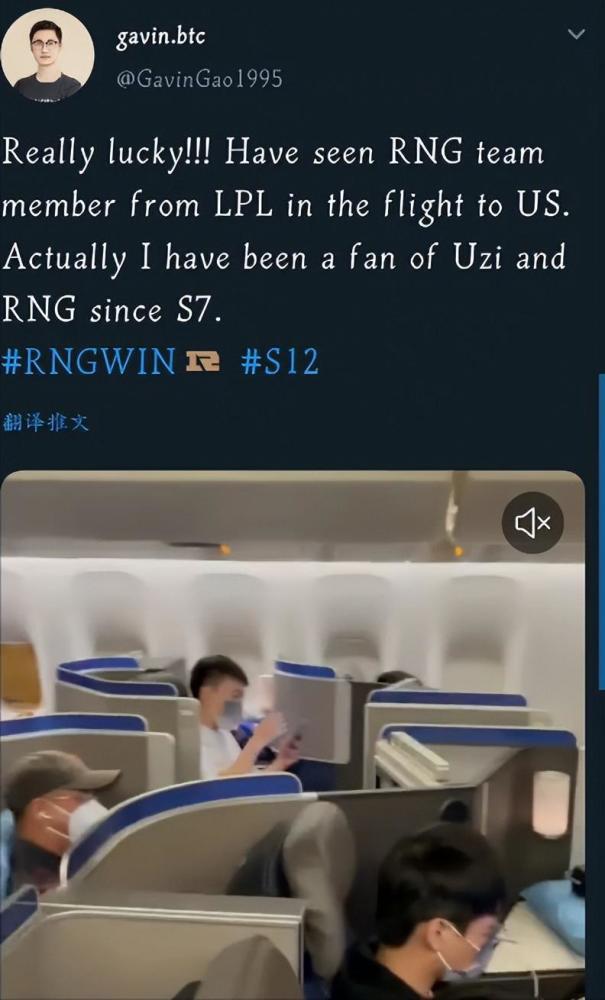Play the airplane cabin video
Viewport: 605px width, 1000px height.
click(x=293, y=735)
